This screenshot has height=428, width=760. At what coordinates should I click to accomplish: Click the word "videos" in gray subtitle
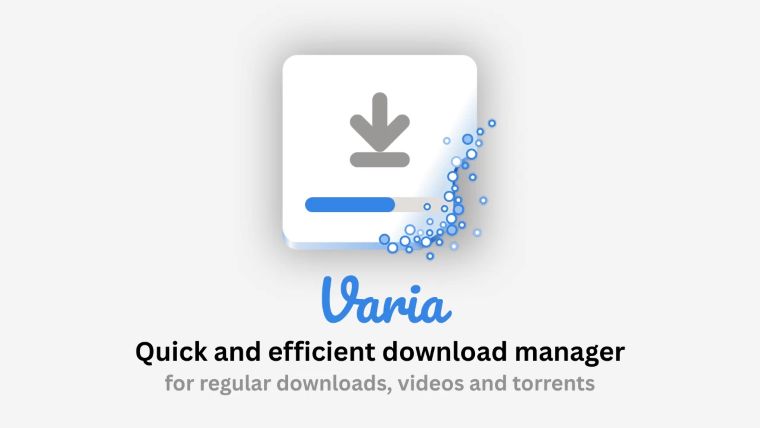point(430,383)
